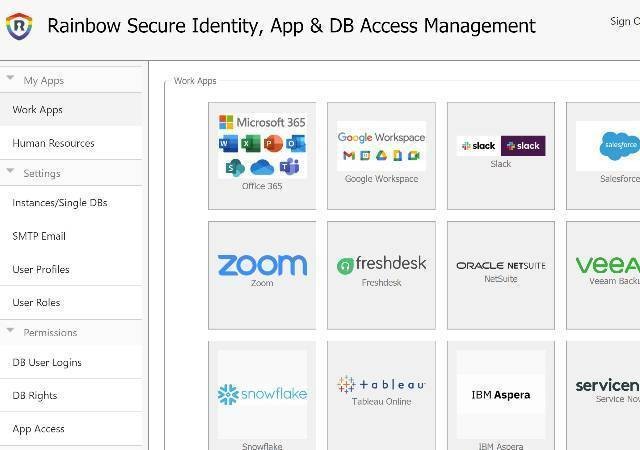Open the Oracle NetSuite tile
Viewport: 640px width, 450px height.
tap(500, 273)
